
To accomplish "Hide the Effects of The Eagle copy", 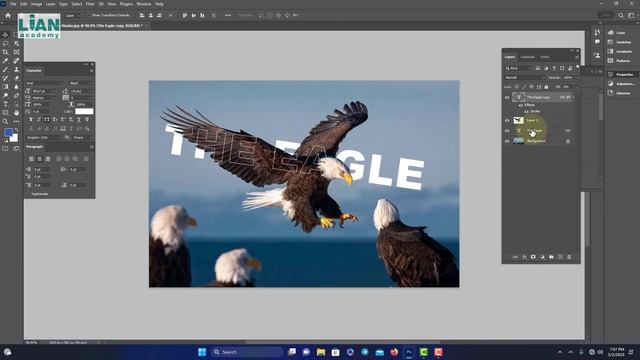I will click(520, 105).
